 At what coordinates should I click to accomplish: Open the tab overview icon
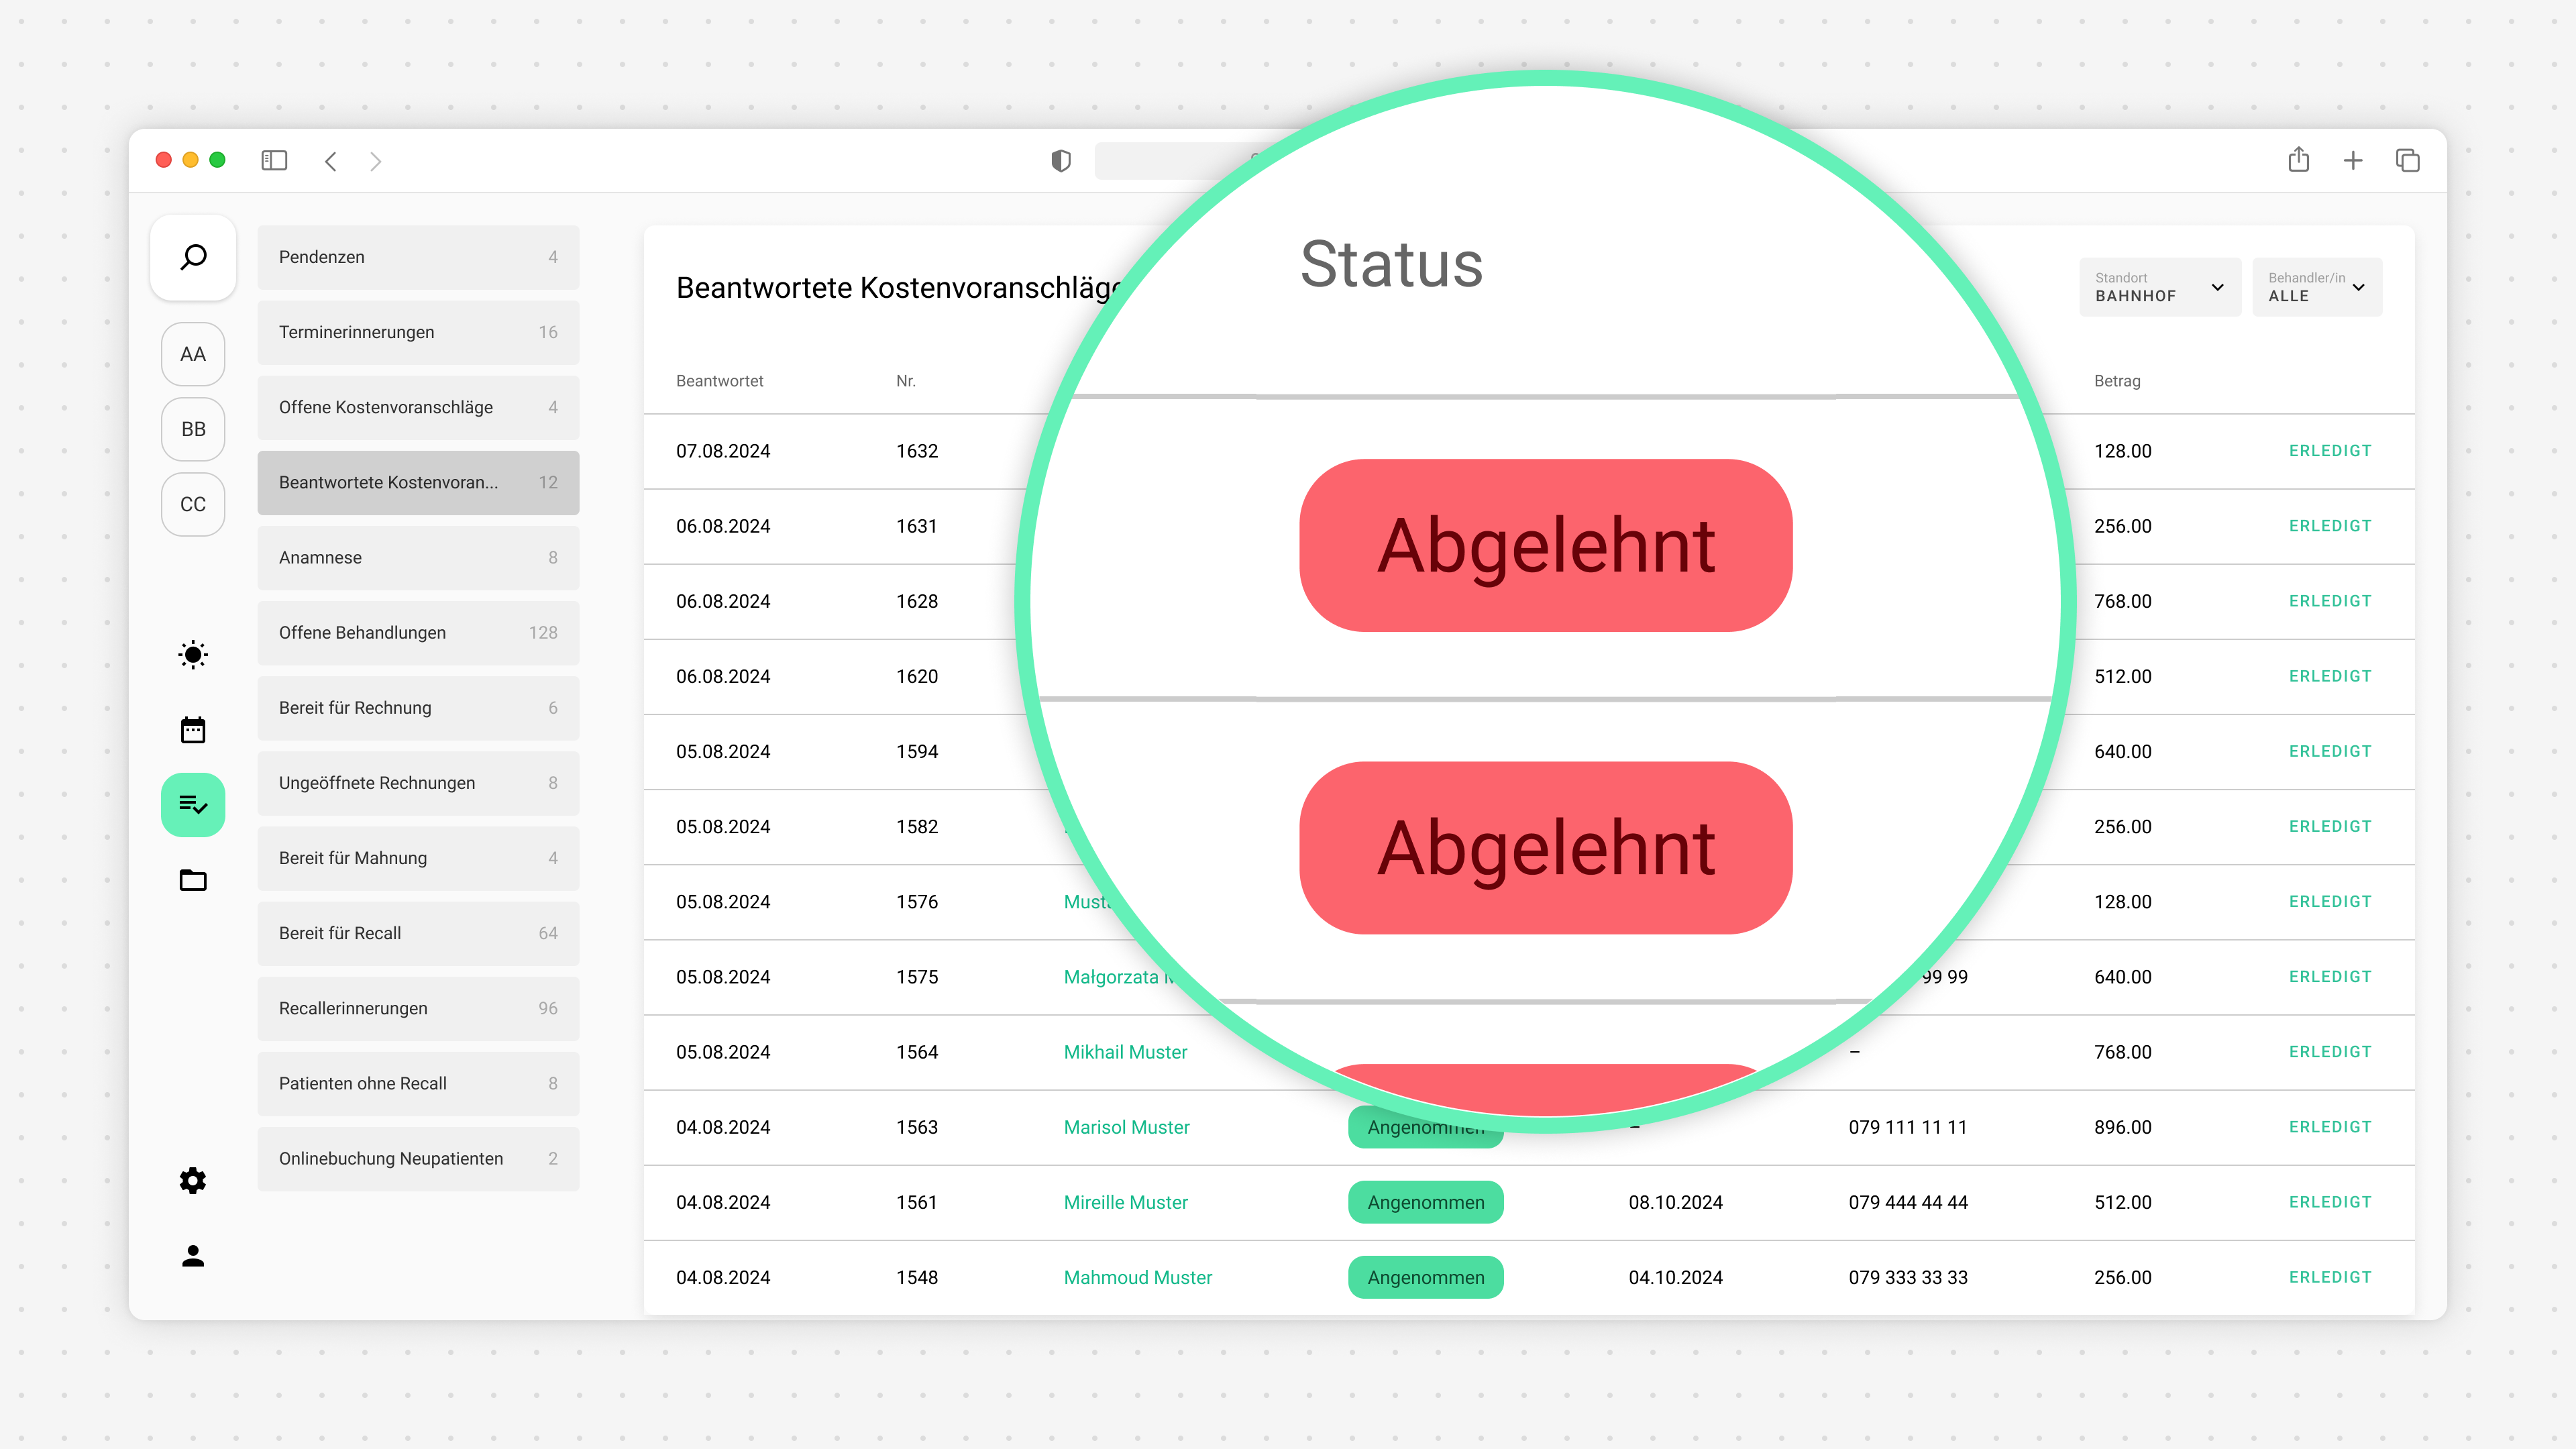click(x=2407, y=160)
